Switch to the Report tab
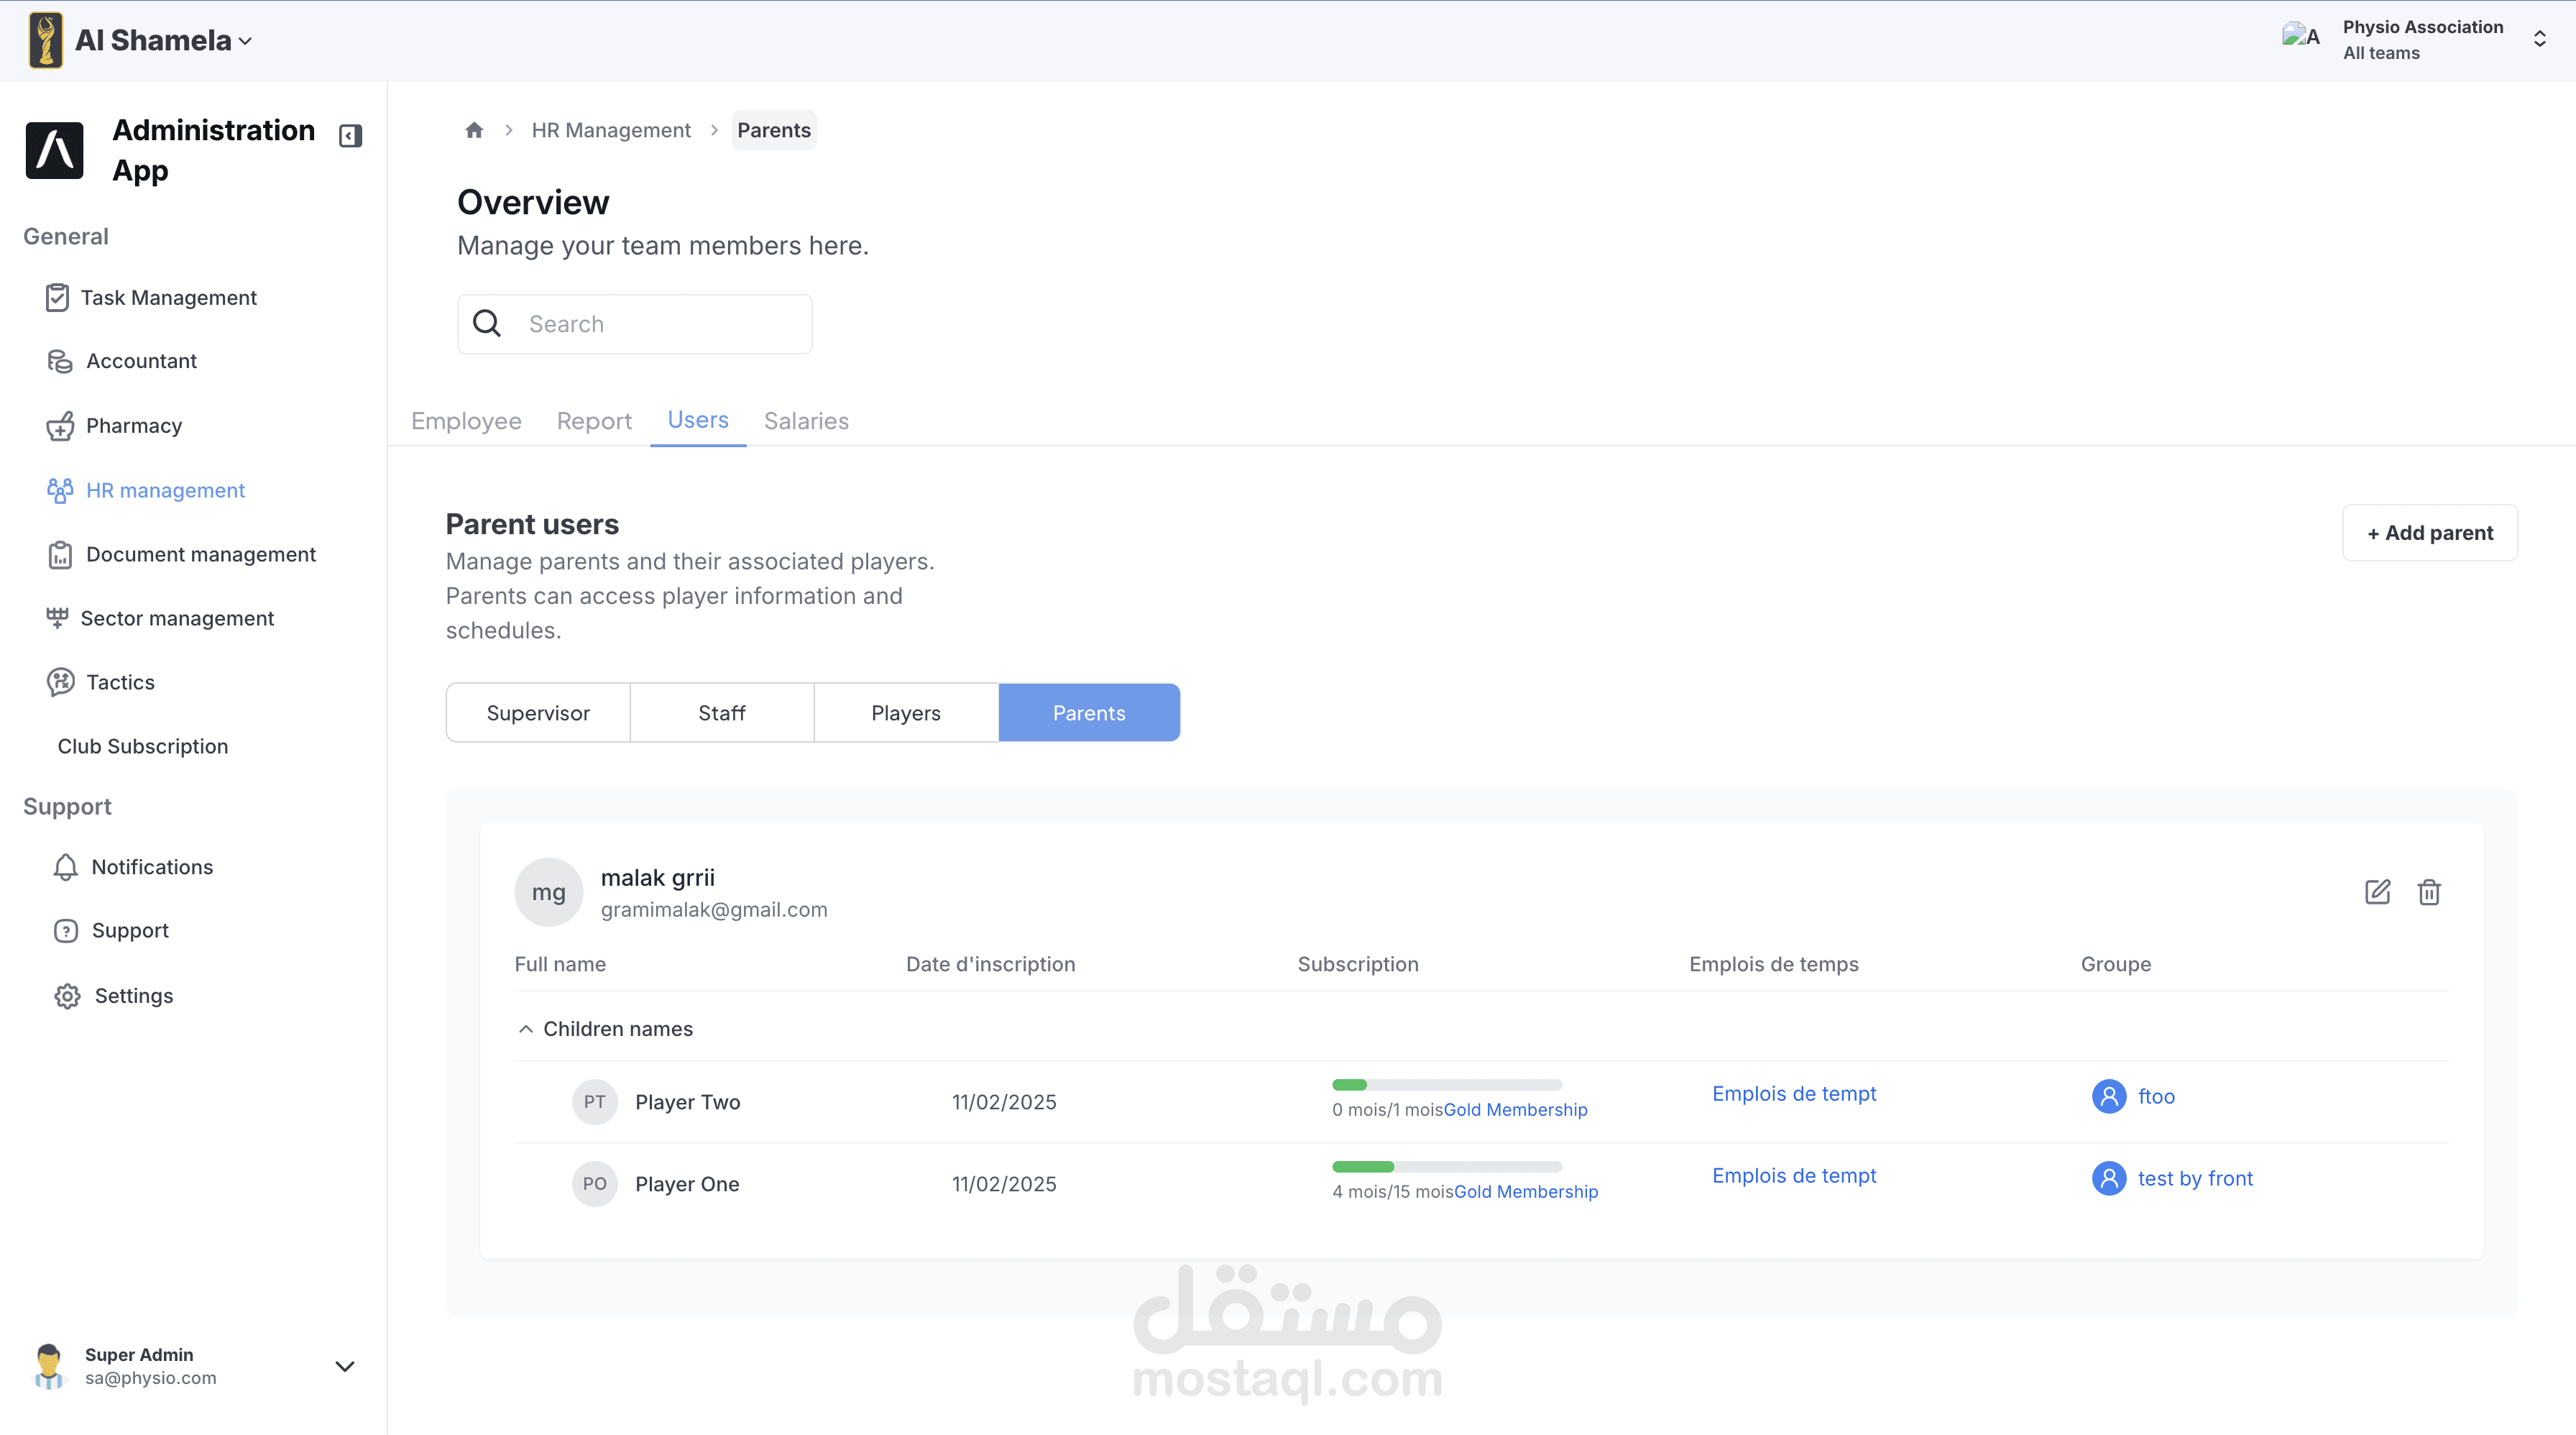Viewport: 2576px width, 1435px height. [x=594, y=421]
